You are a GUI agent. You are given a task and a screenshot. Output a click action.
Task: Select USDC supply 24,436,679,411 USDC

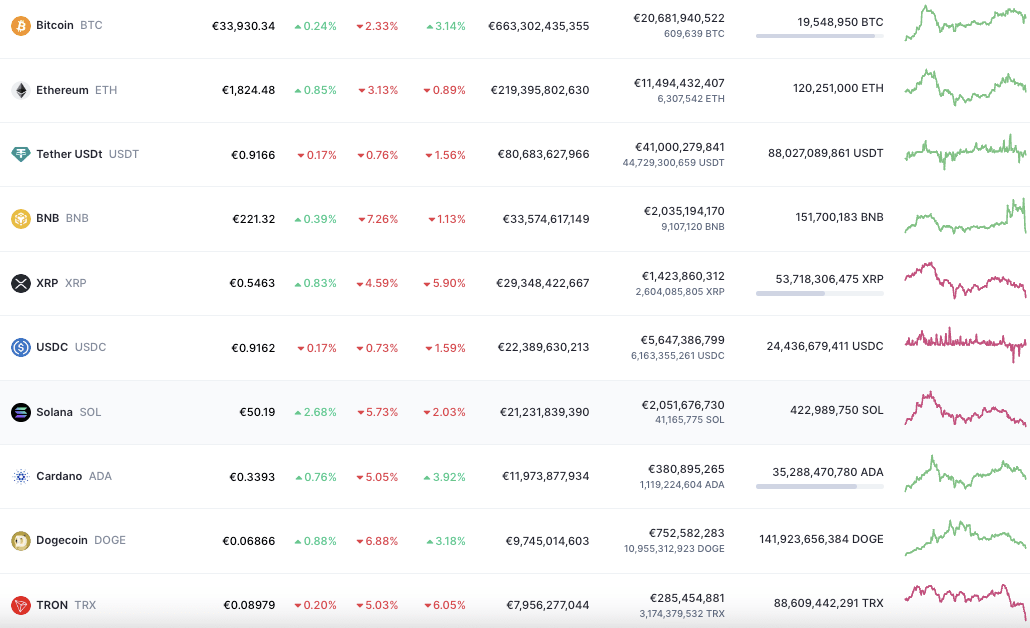point(825,346)
